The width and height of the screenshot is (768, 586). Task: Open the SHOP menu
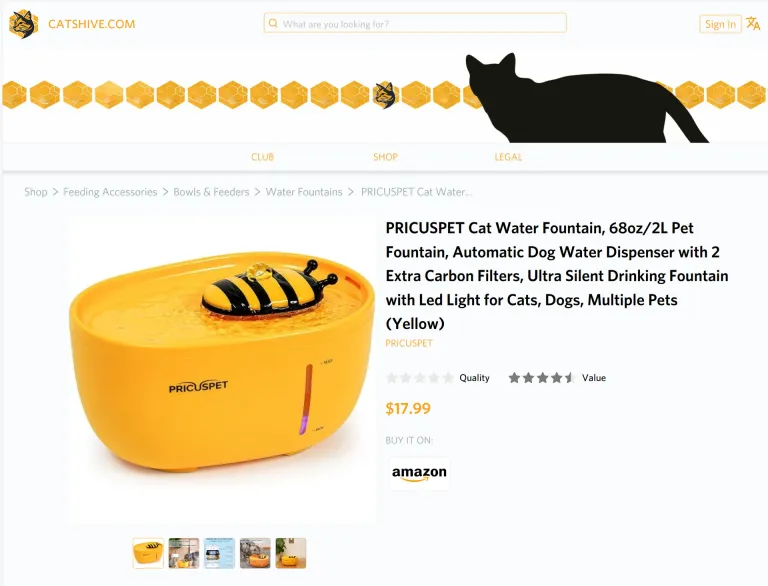tap(385, 157)
